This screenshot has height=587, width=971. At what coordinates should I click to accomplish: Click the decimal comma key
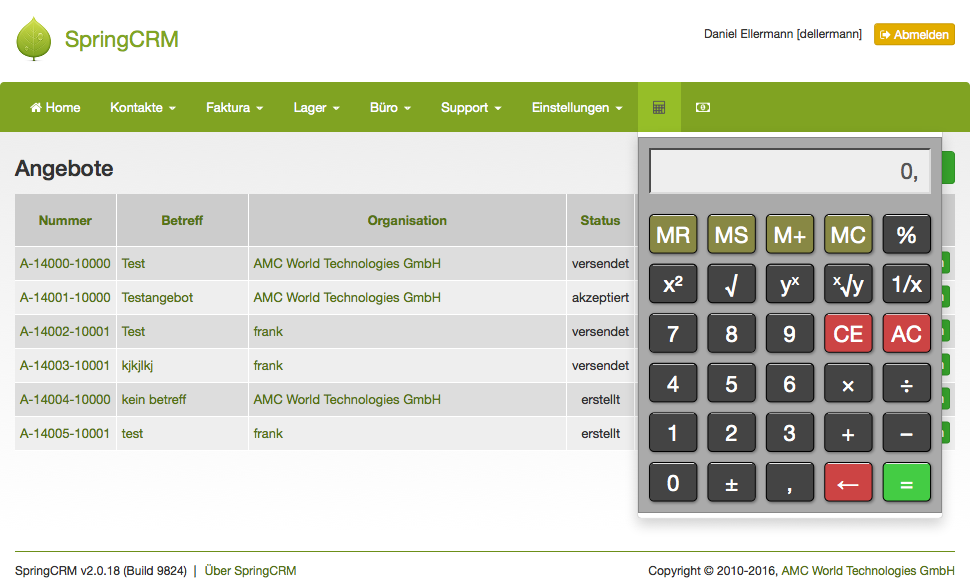[790, 482]
